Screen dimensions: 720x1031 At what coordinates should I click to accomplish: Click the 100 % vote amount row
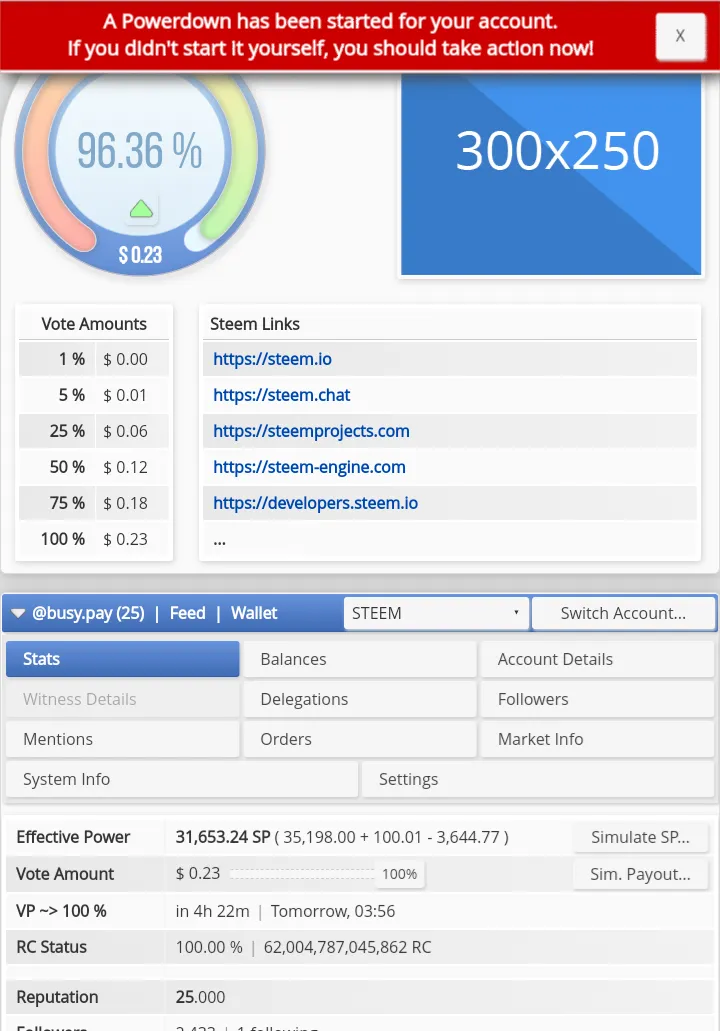pyautogui.click(x=94, y=539)
